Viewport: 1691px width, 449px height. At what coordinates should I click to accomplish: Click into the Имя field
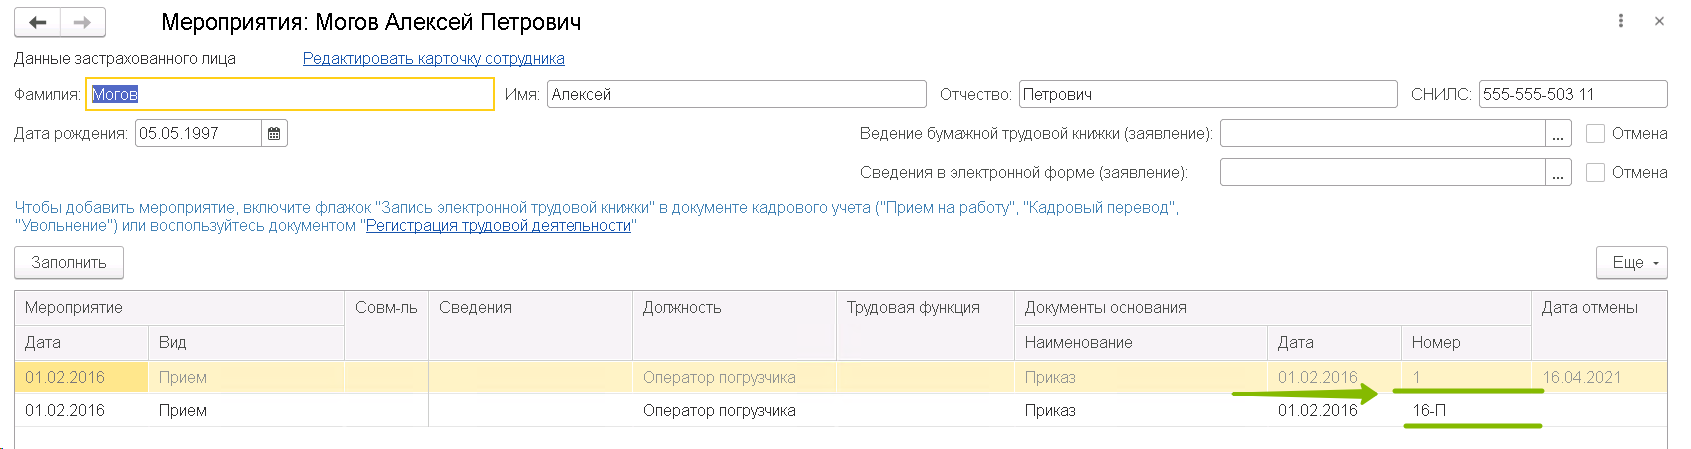pos(736,94)
